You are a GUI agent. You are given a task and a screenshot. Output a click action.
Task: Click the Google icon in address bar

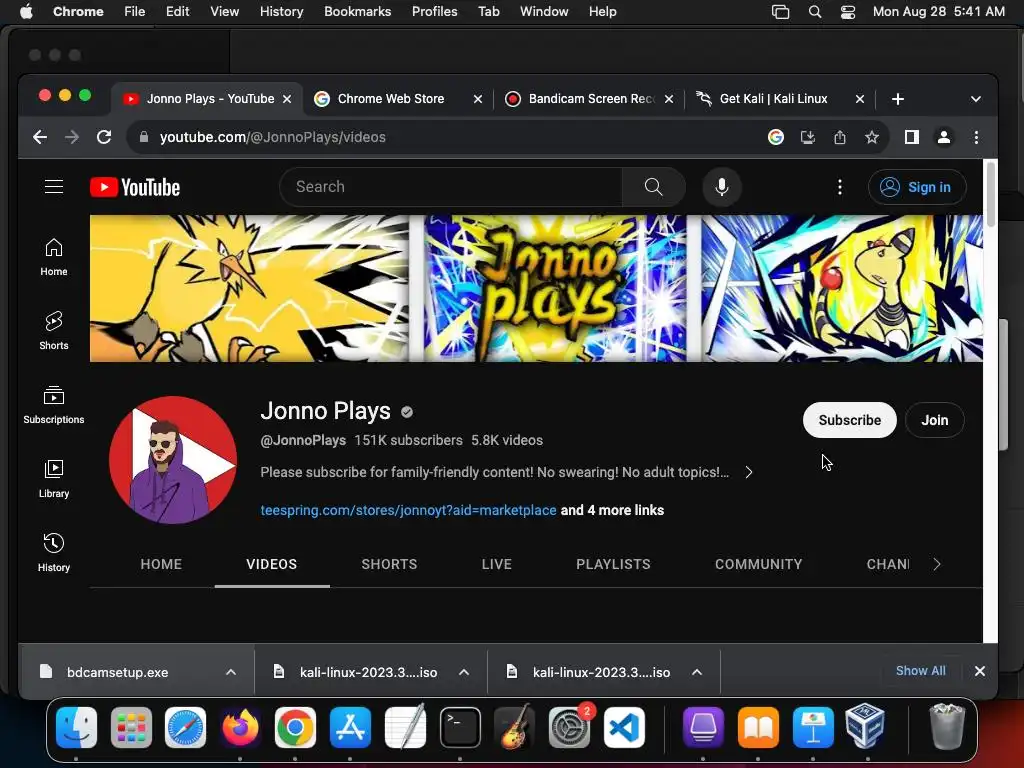pos(776,137)
